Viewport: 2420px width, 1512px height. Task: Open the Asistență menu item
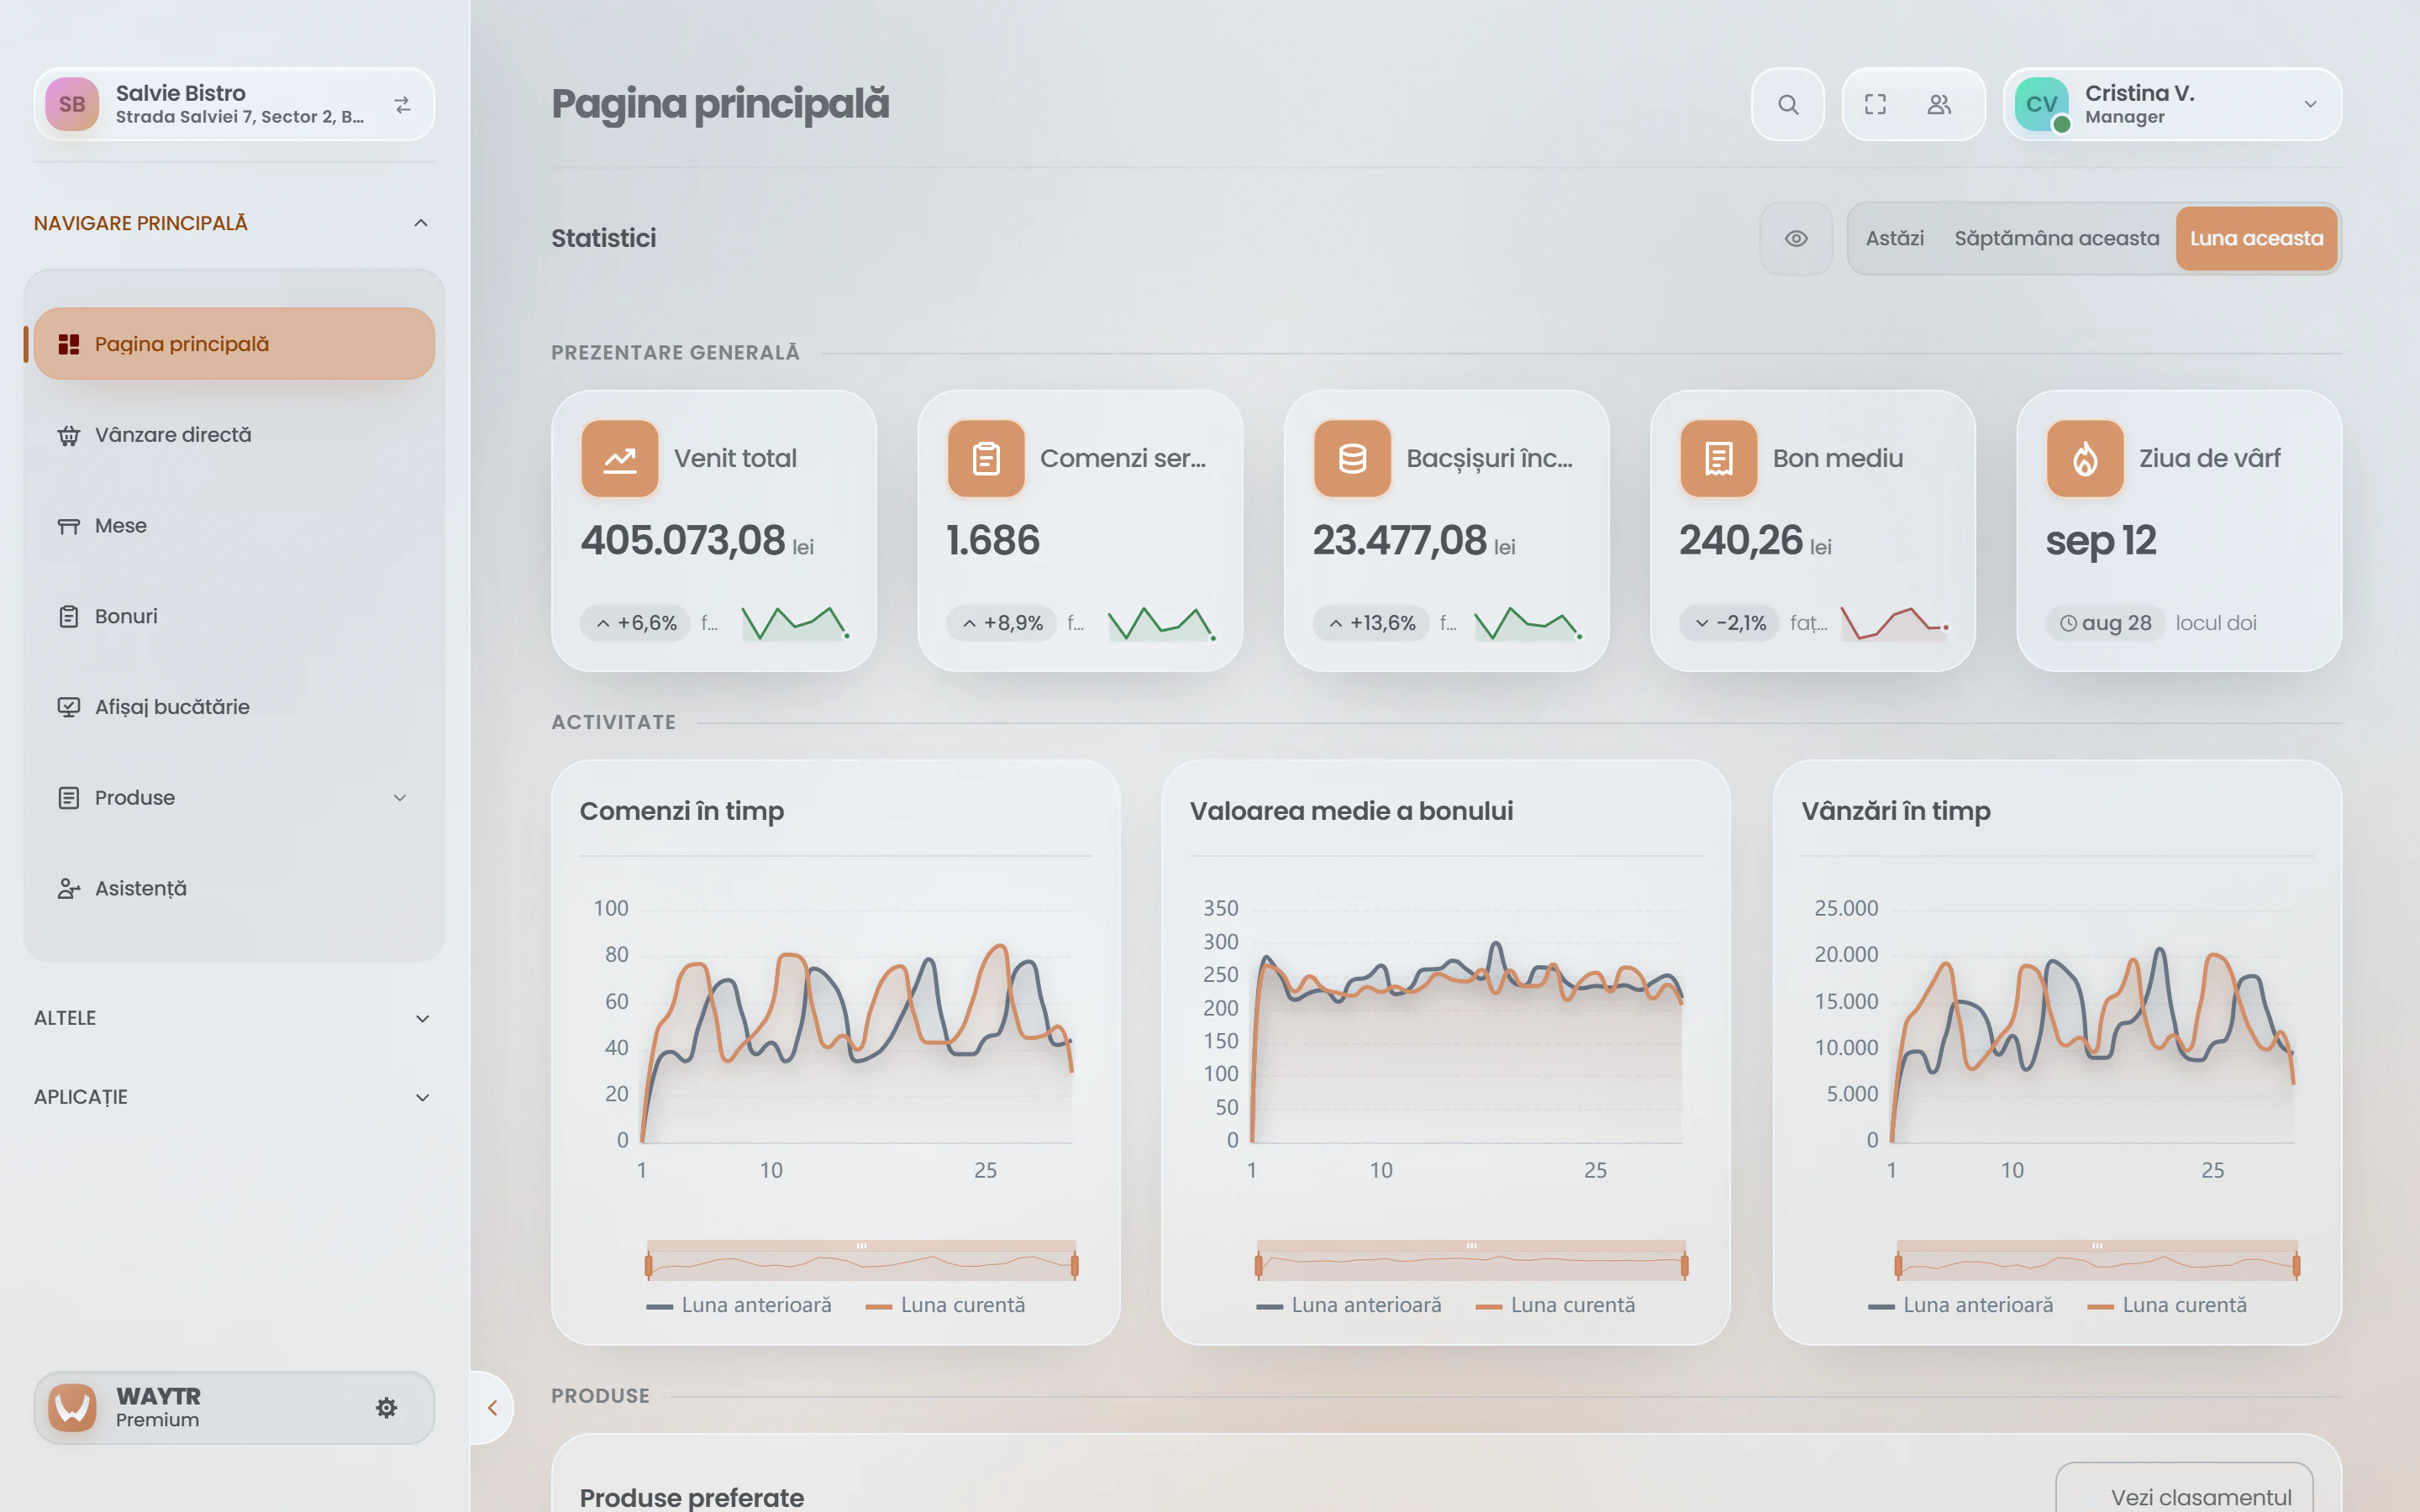pyautogui.click(x=234, y=888)
